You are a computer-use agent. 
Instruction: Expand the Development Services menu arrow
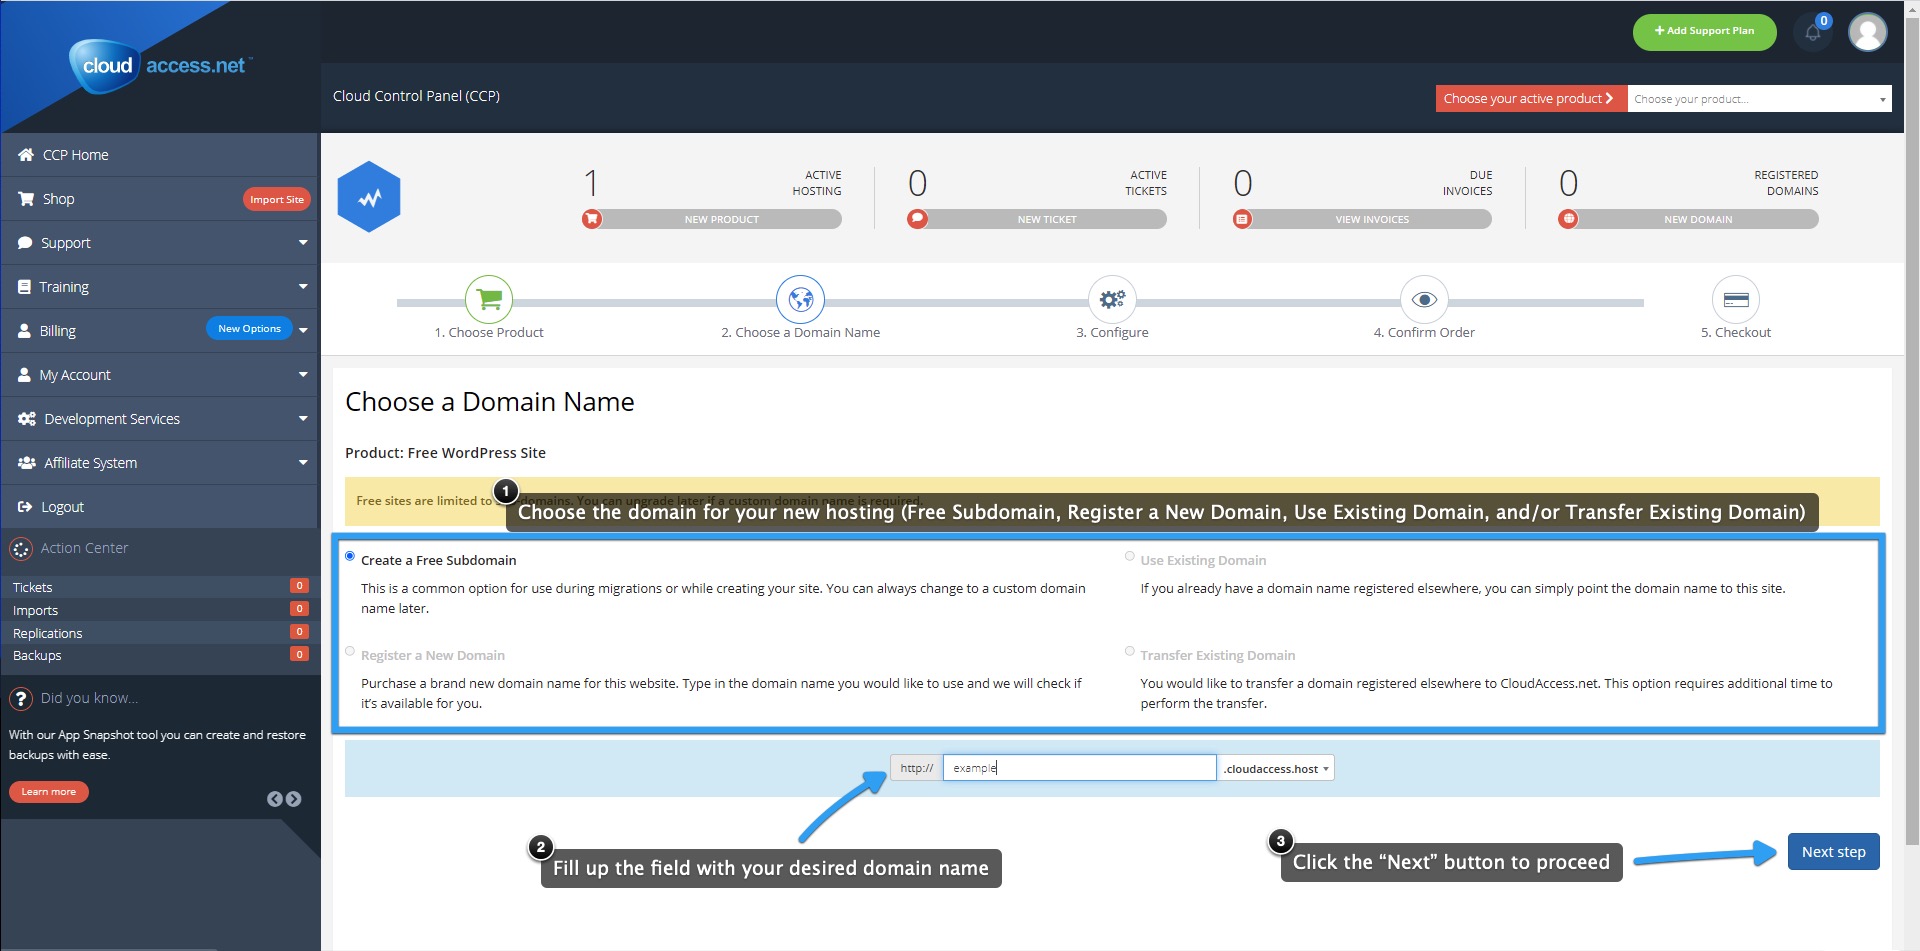tap(303, 419)
